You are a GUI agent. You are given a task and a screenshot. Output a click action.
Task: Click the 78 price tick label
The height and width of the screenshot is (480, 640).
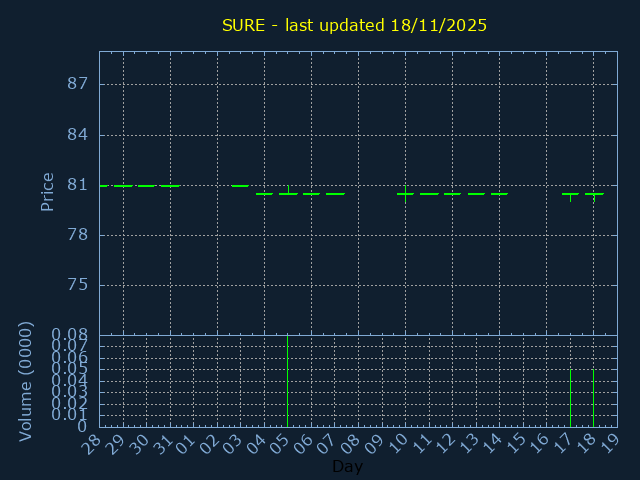tap(77, 235)
